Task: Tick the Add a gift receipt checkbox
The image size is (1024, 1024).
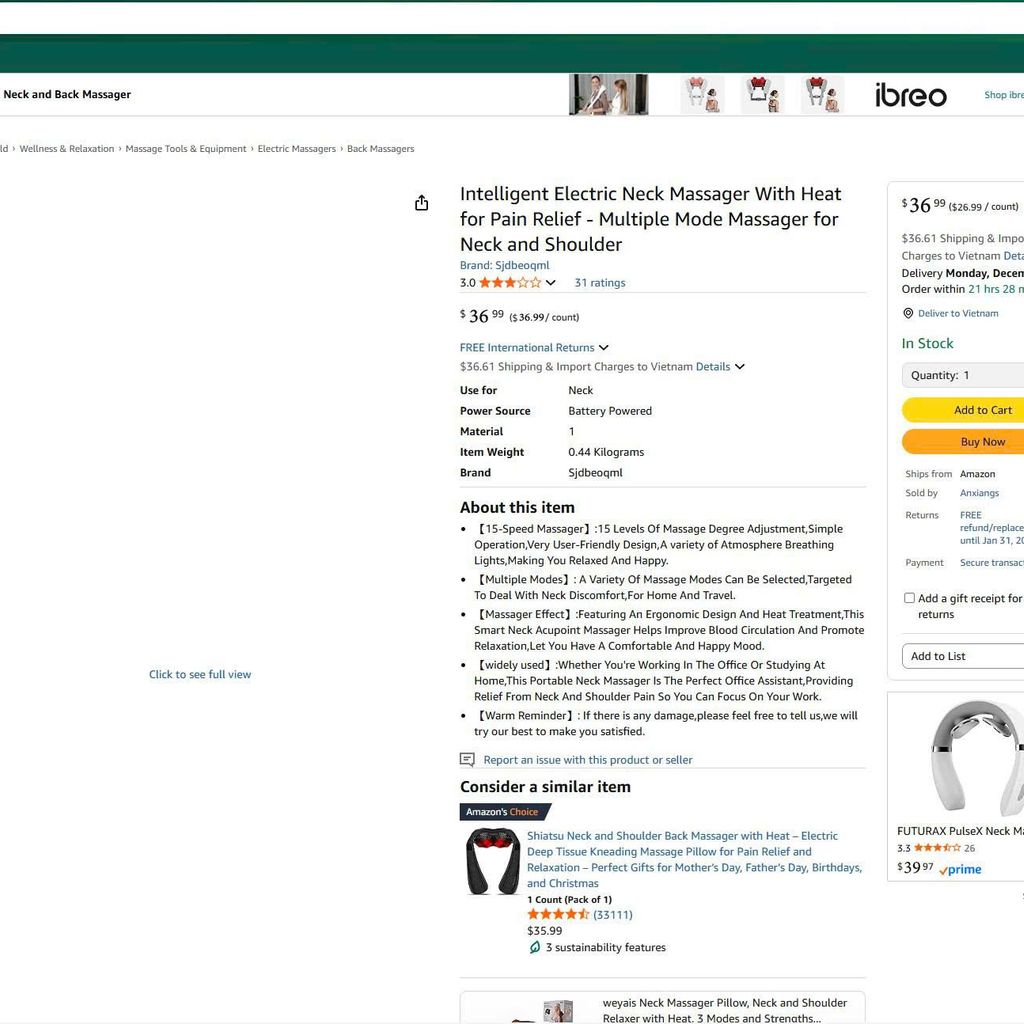Action: click(x=909, y=598)
